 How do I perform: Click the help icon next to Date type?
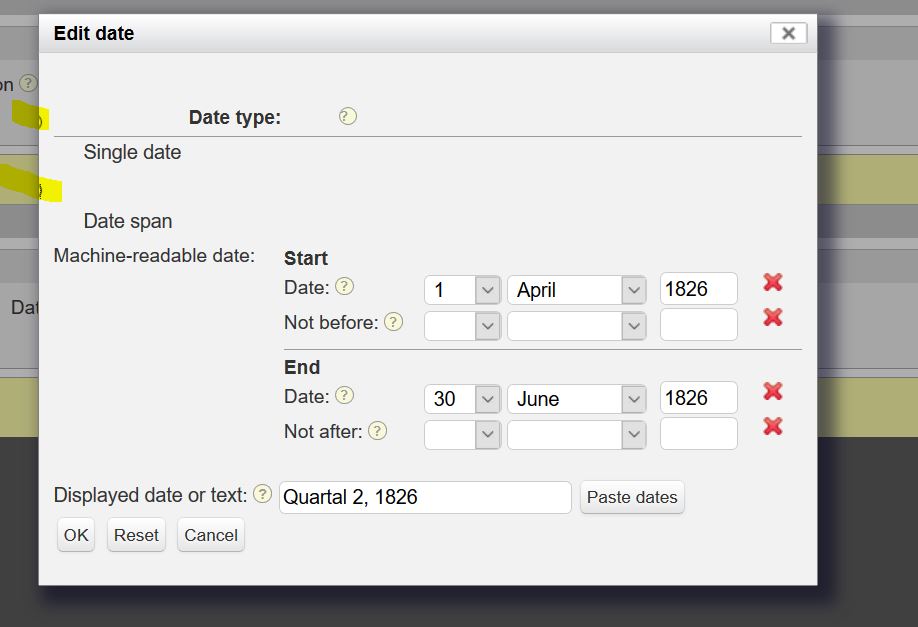[x=347, y=116]
